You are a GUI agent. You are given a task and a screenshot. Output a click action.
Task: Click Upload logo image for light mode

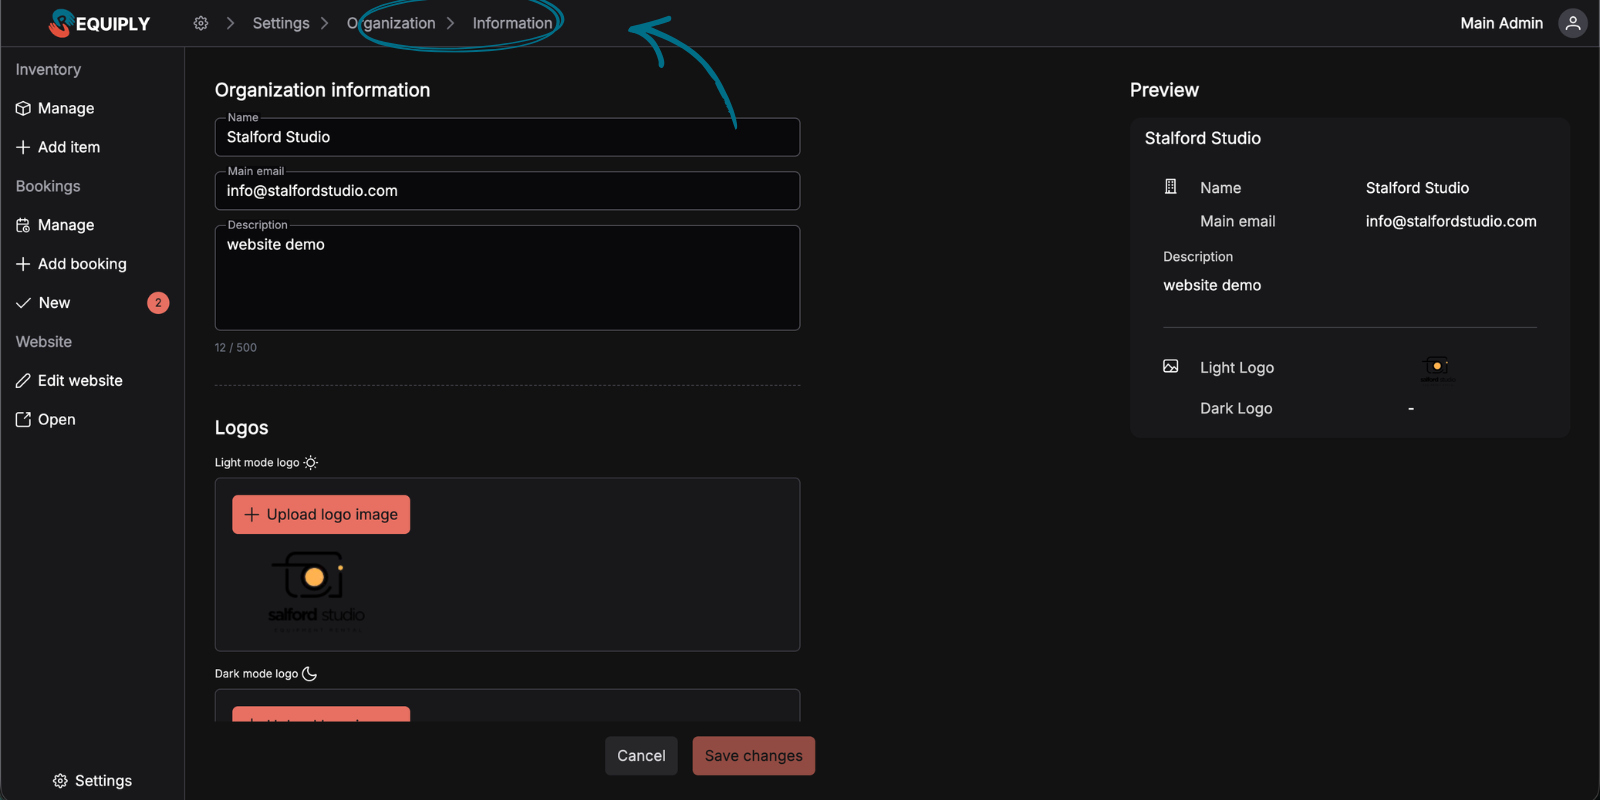pos(321,515)
